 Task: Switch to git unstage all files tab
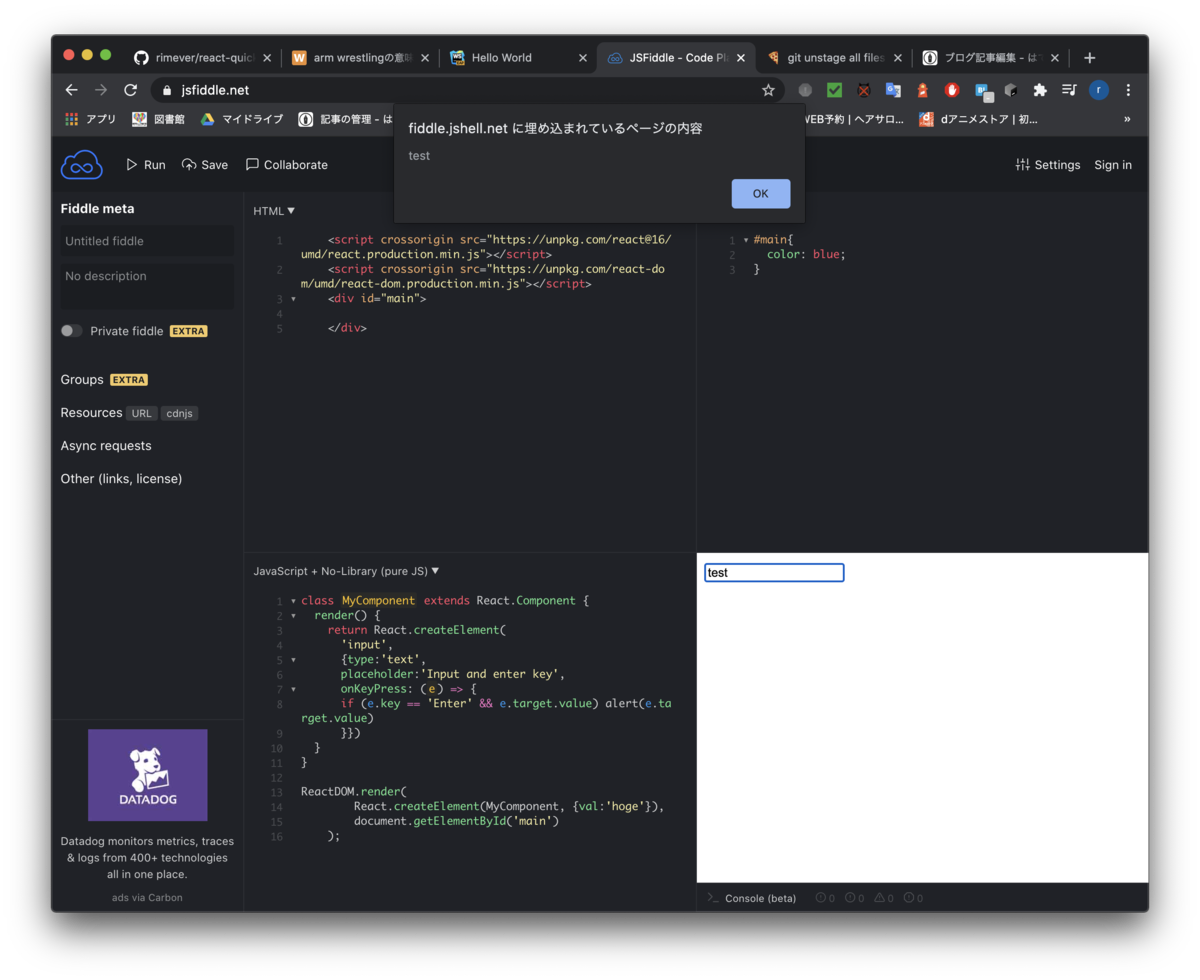tap(834, 58)
